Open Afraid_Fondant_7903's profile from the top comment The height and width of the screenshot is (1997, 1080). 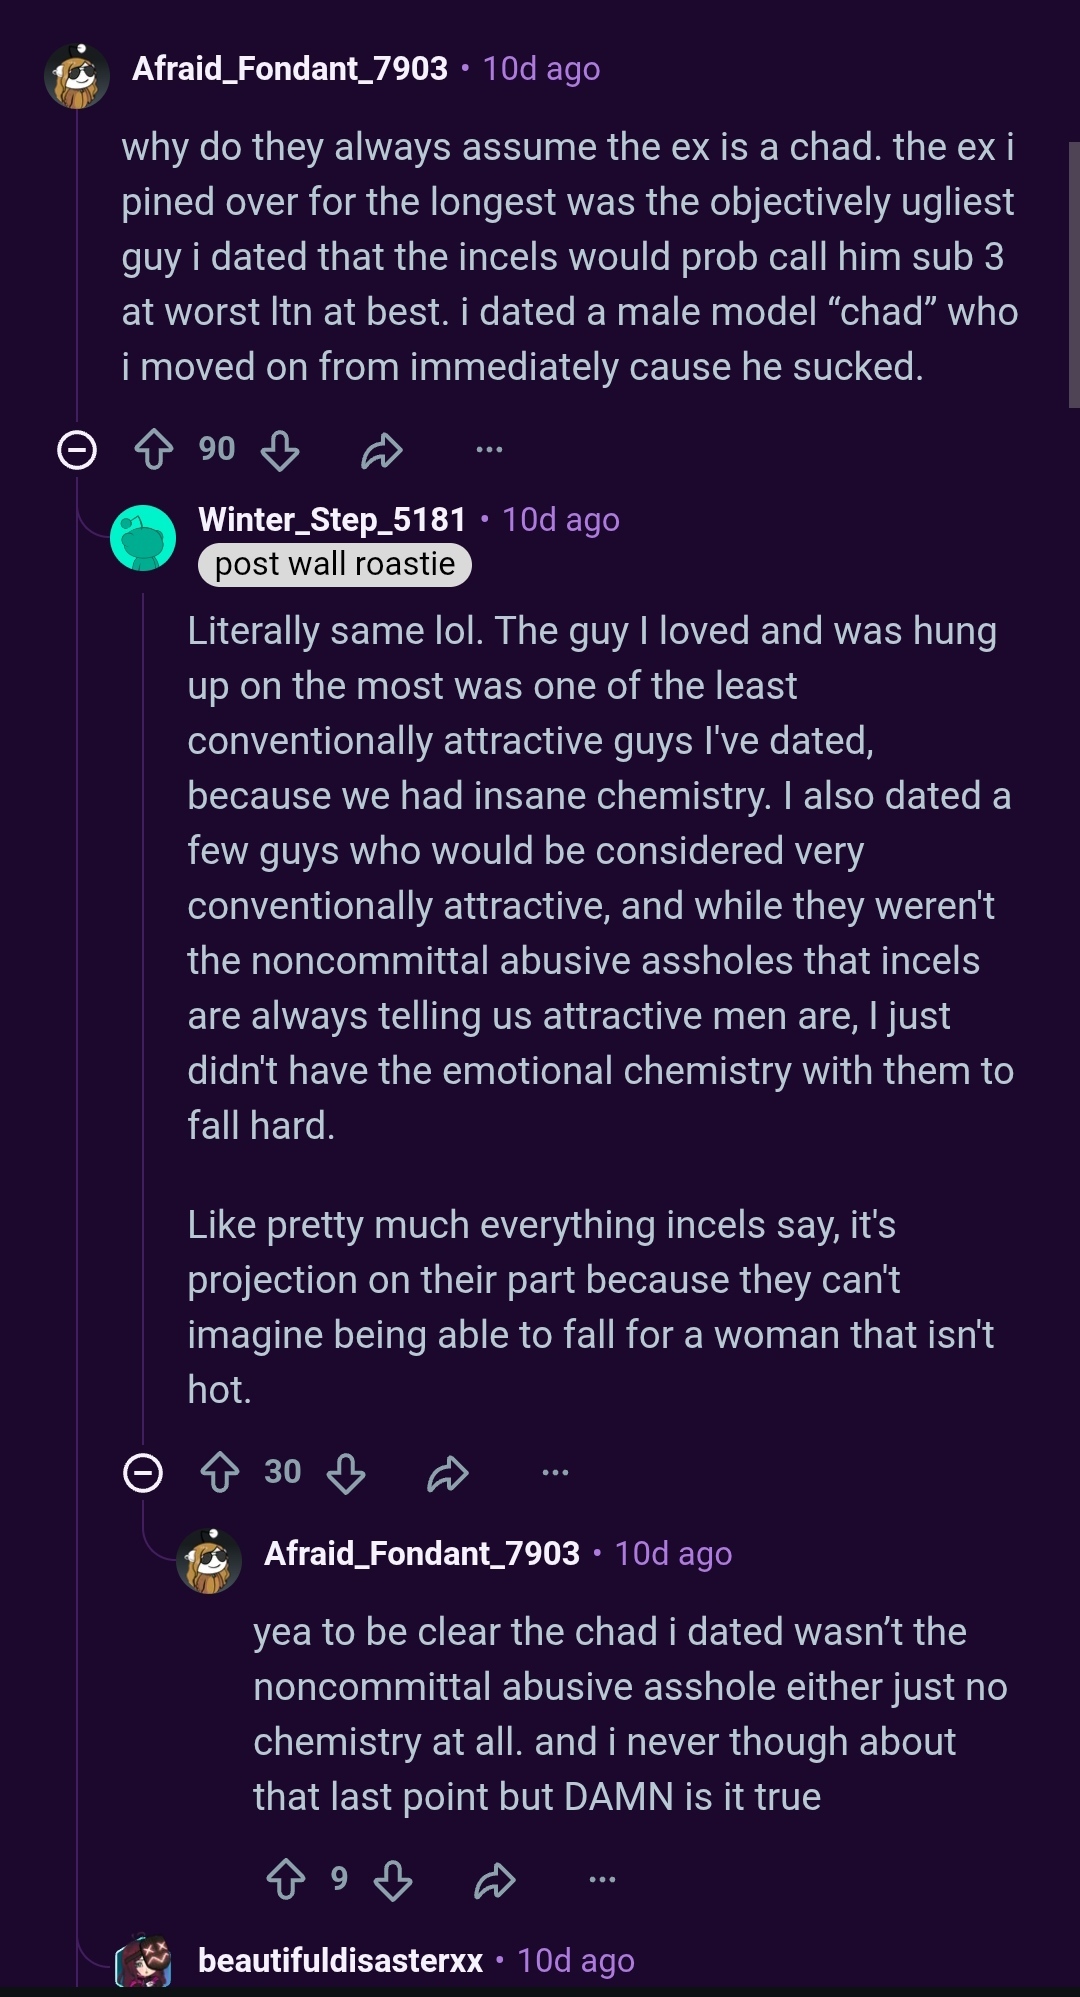click(290, 69)
